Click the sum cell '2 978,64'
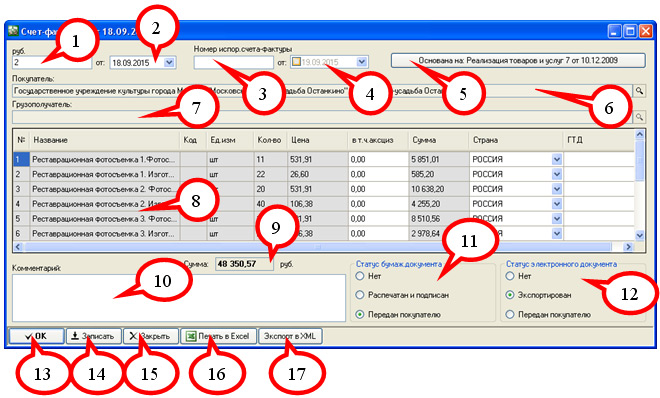The width and height of the screenshot is (660, 398). click(439, 233)
